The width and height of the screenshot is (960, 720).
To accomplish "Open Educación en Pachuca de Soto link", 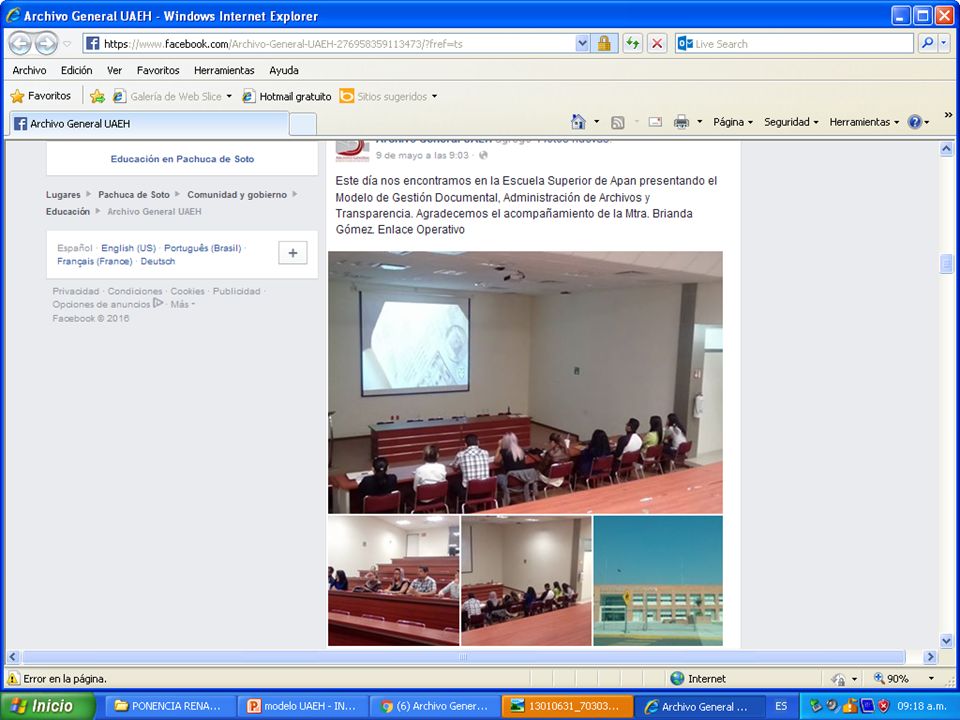I will coord(182,159).
